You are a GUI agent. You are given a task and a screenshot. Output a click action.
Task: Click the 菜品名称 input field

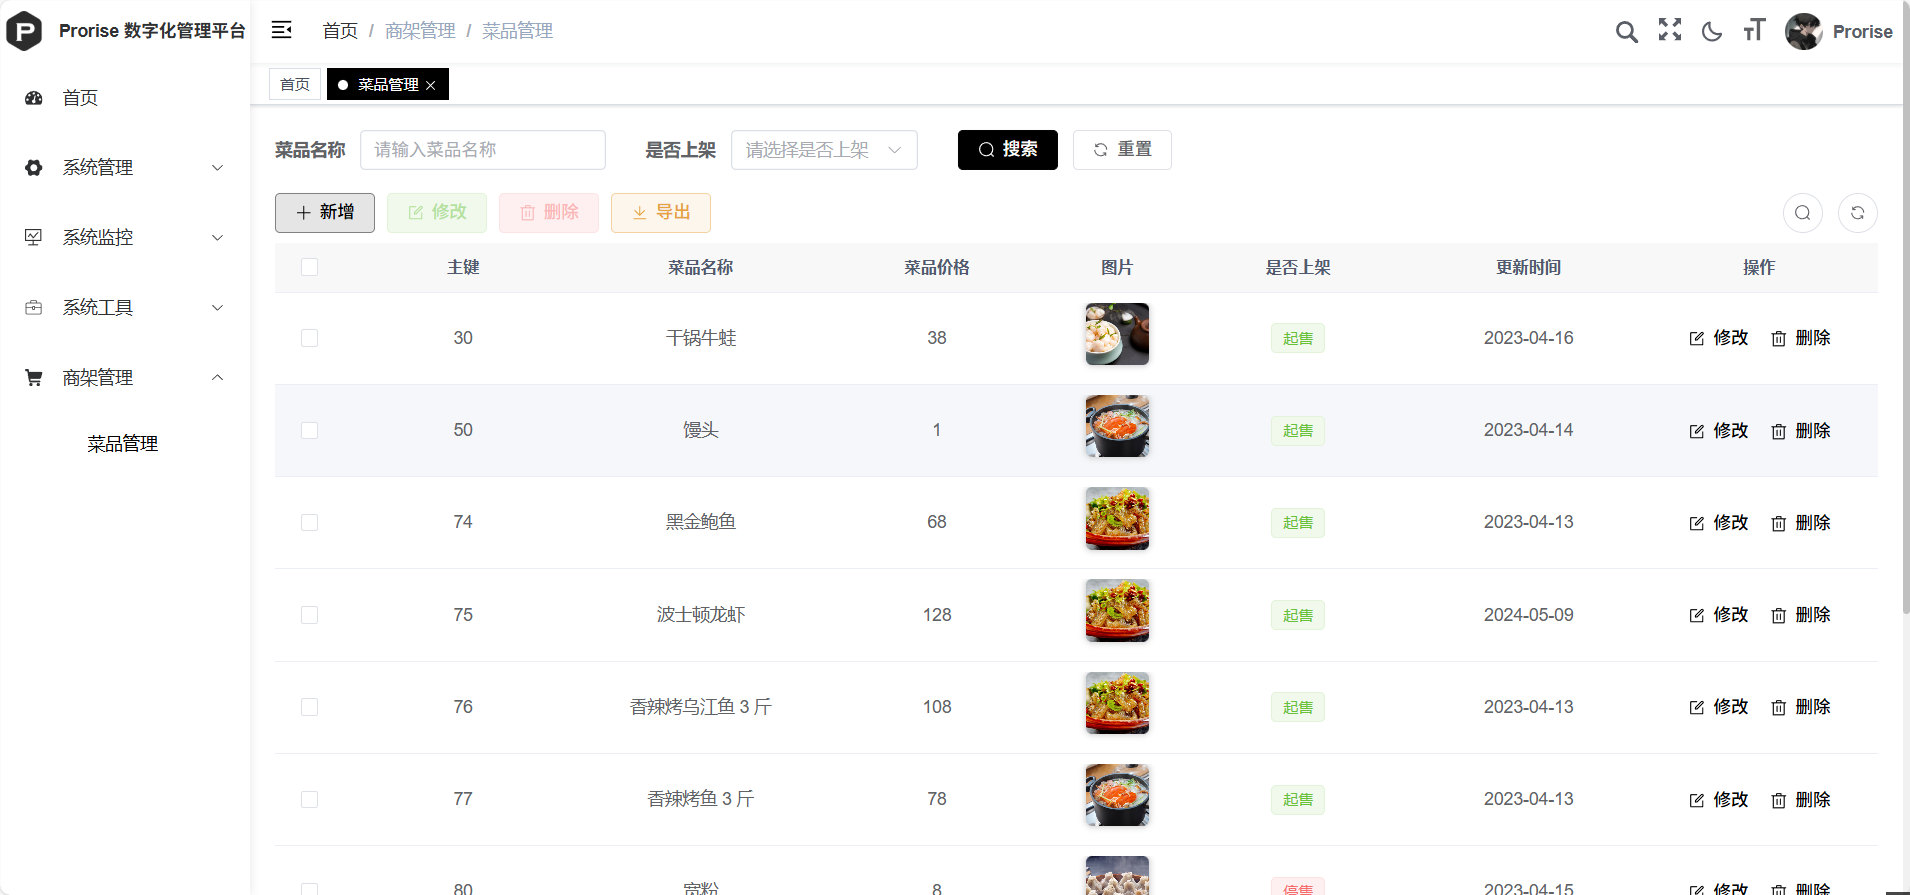click(482, 150)
